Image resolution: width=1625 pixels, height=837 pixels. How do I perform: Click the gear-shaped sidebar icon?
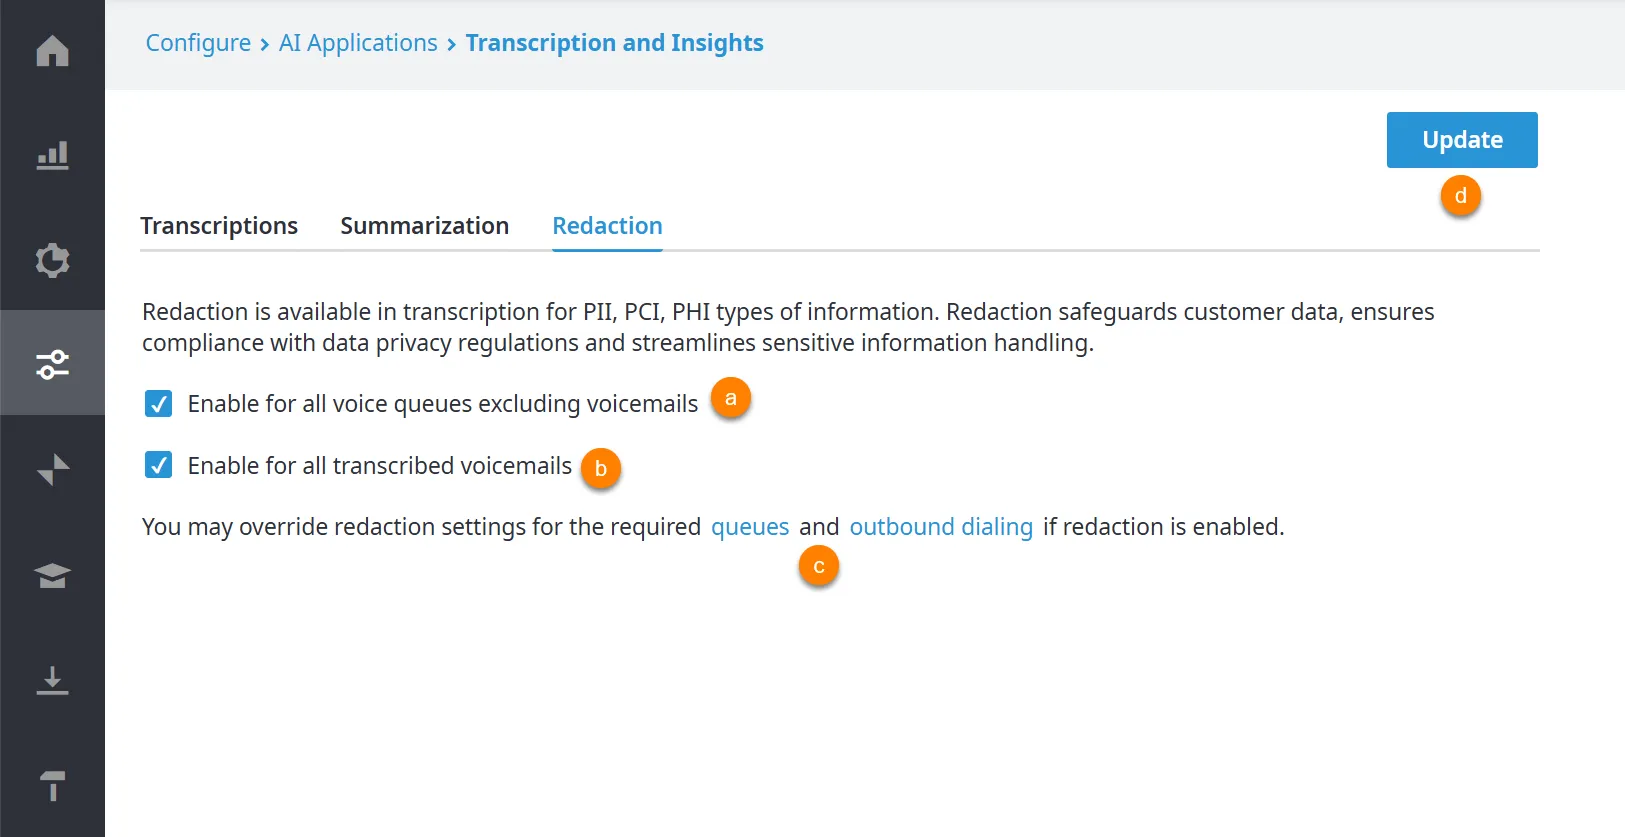click(x=52, y=260)
